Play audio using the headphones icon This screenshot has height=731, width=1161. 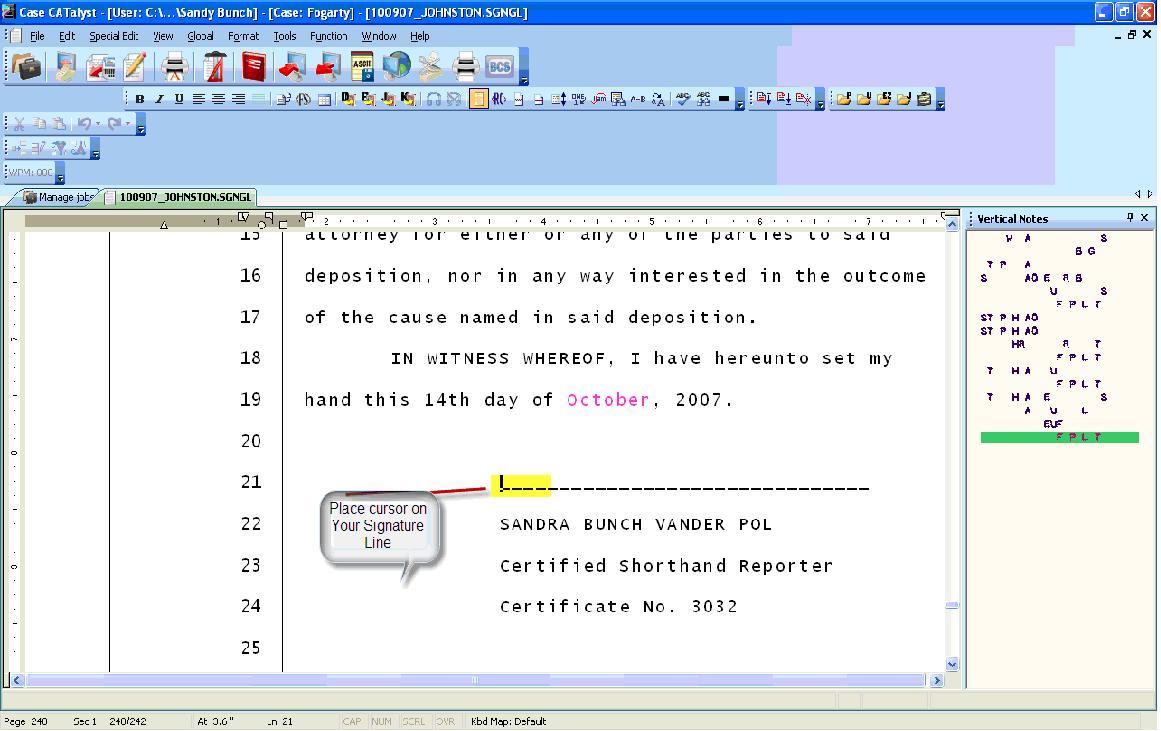tap(432, 98)
